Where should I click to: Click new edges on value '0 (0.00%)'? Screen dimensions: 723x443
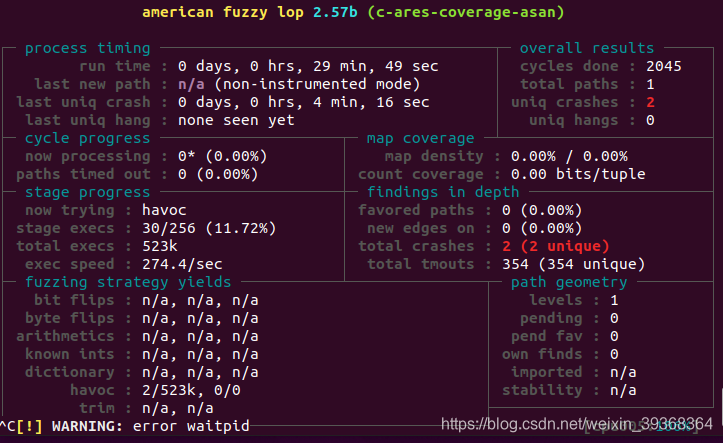point(542,228)
